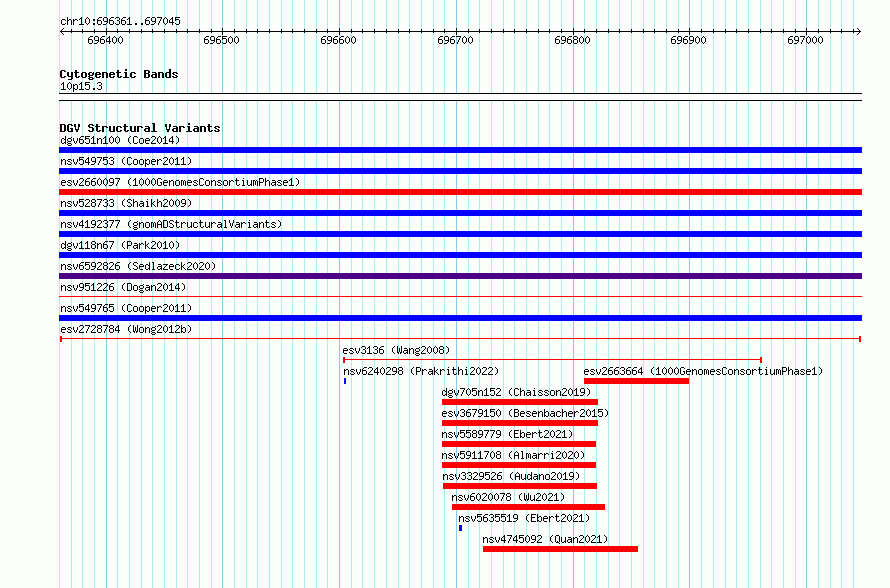Open the esv3136 (Wang2008) label
Image resolution: width=890 pixels, height=588 pixels.
click(x=396, y=350)
